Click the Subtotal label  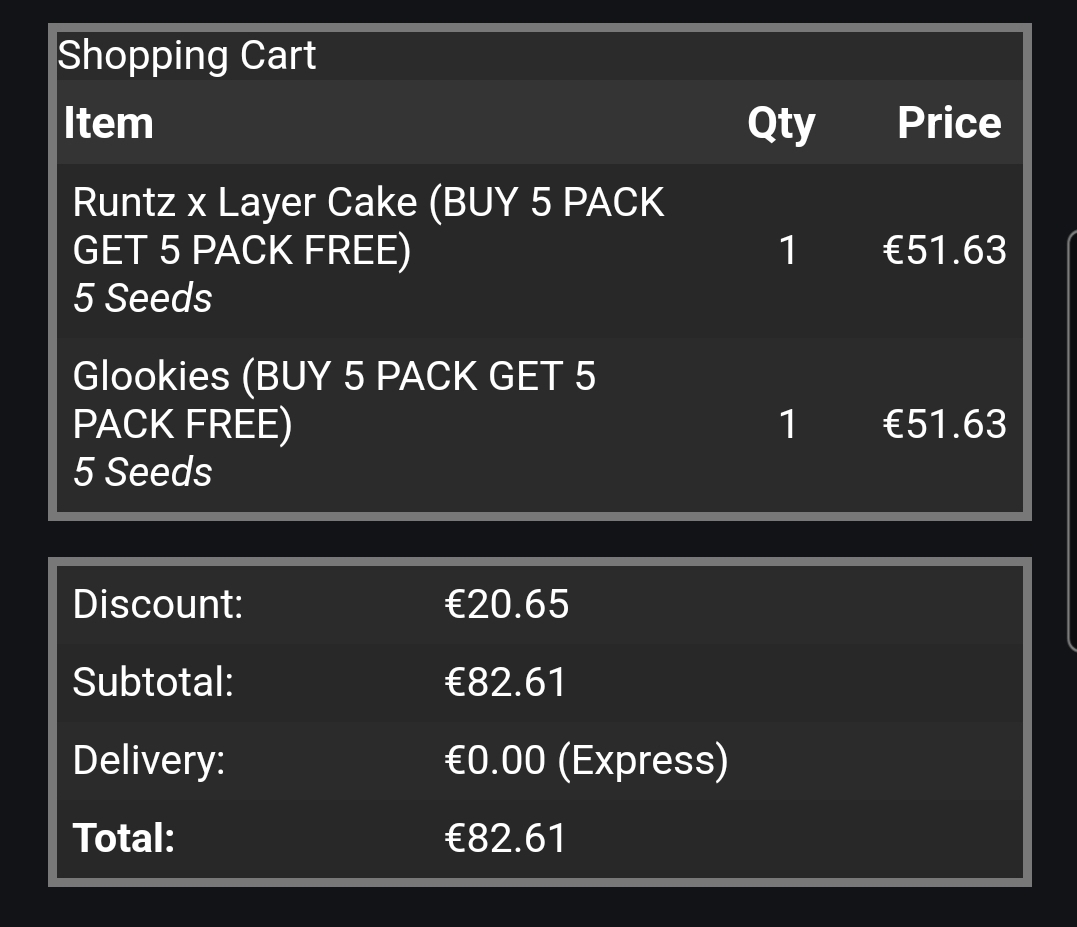click(153, 682)
